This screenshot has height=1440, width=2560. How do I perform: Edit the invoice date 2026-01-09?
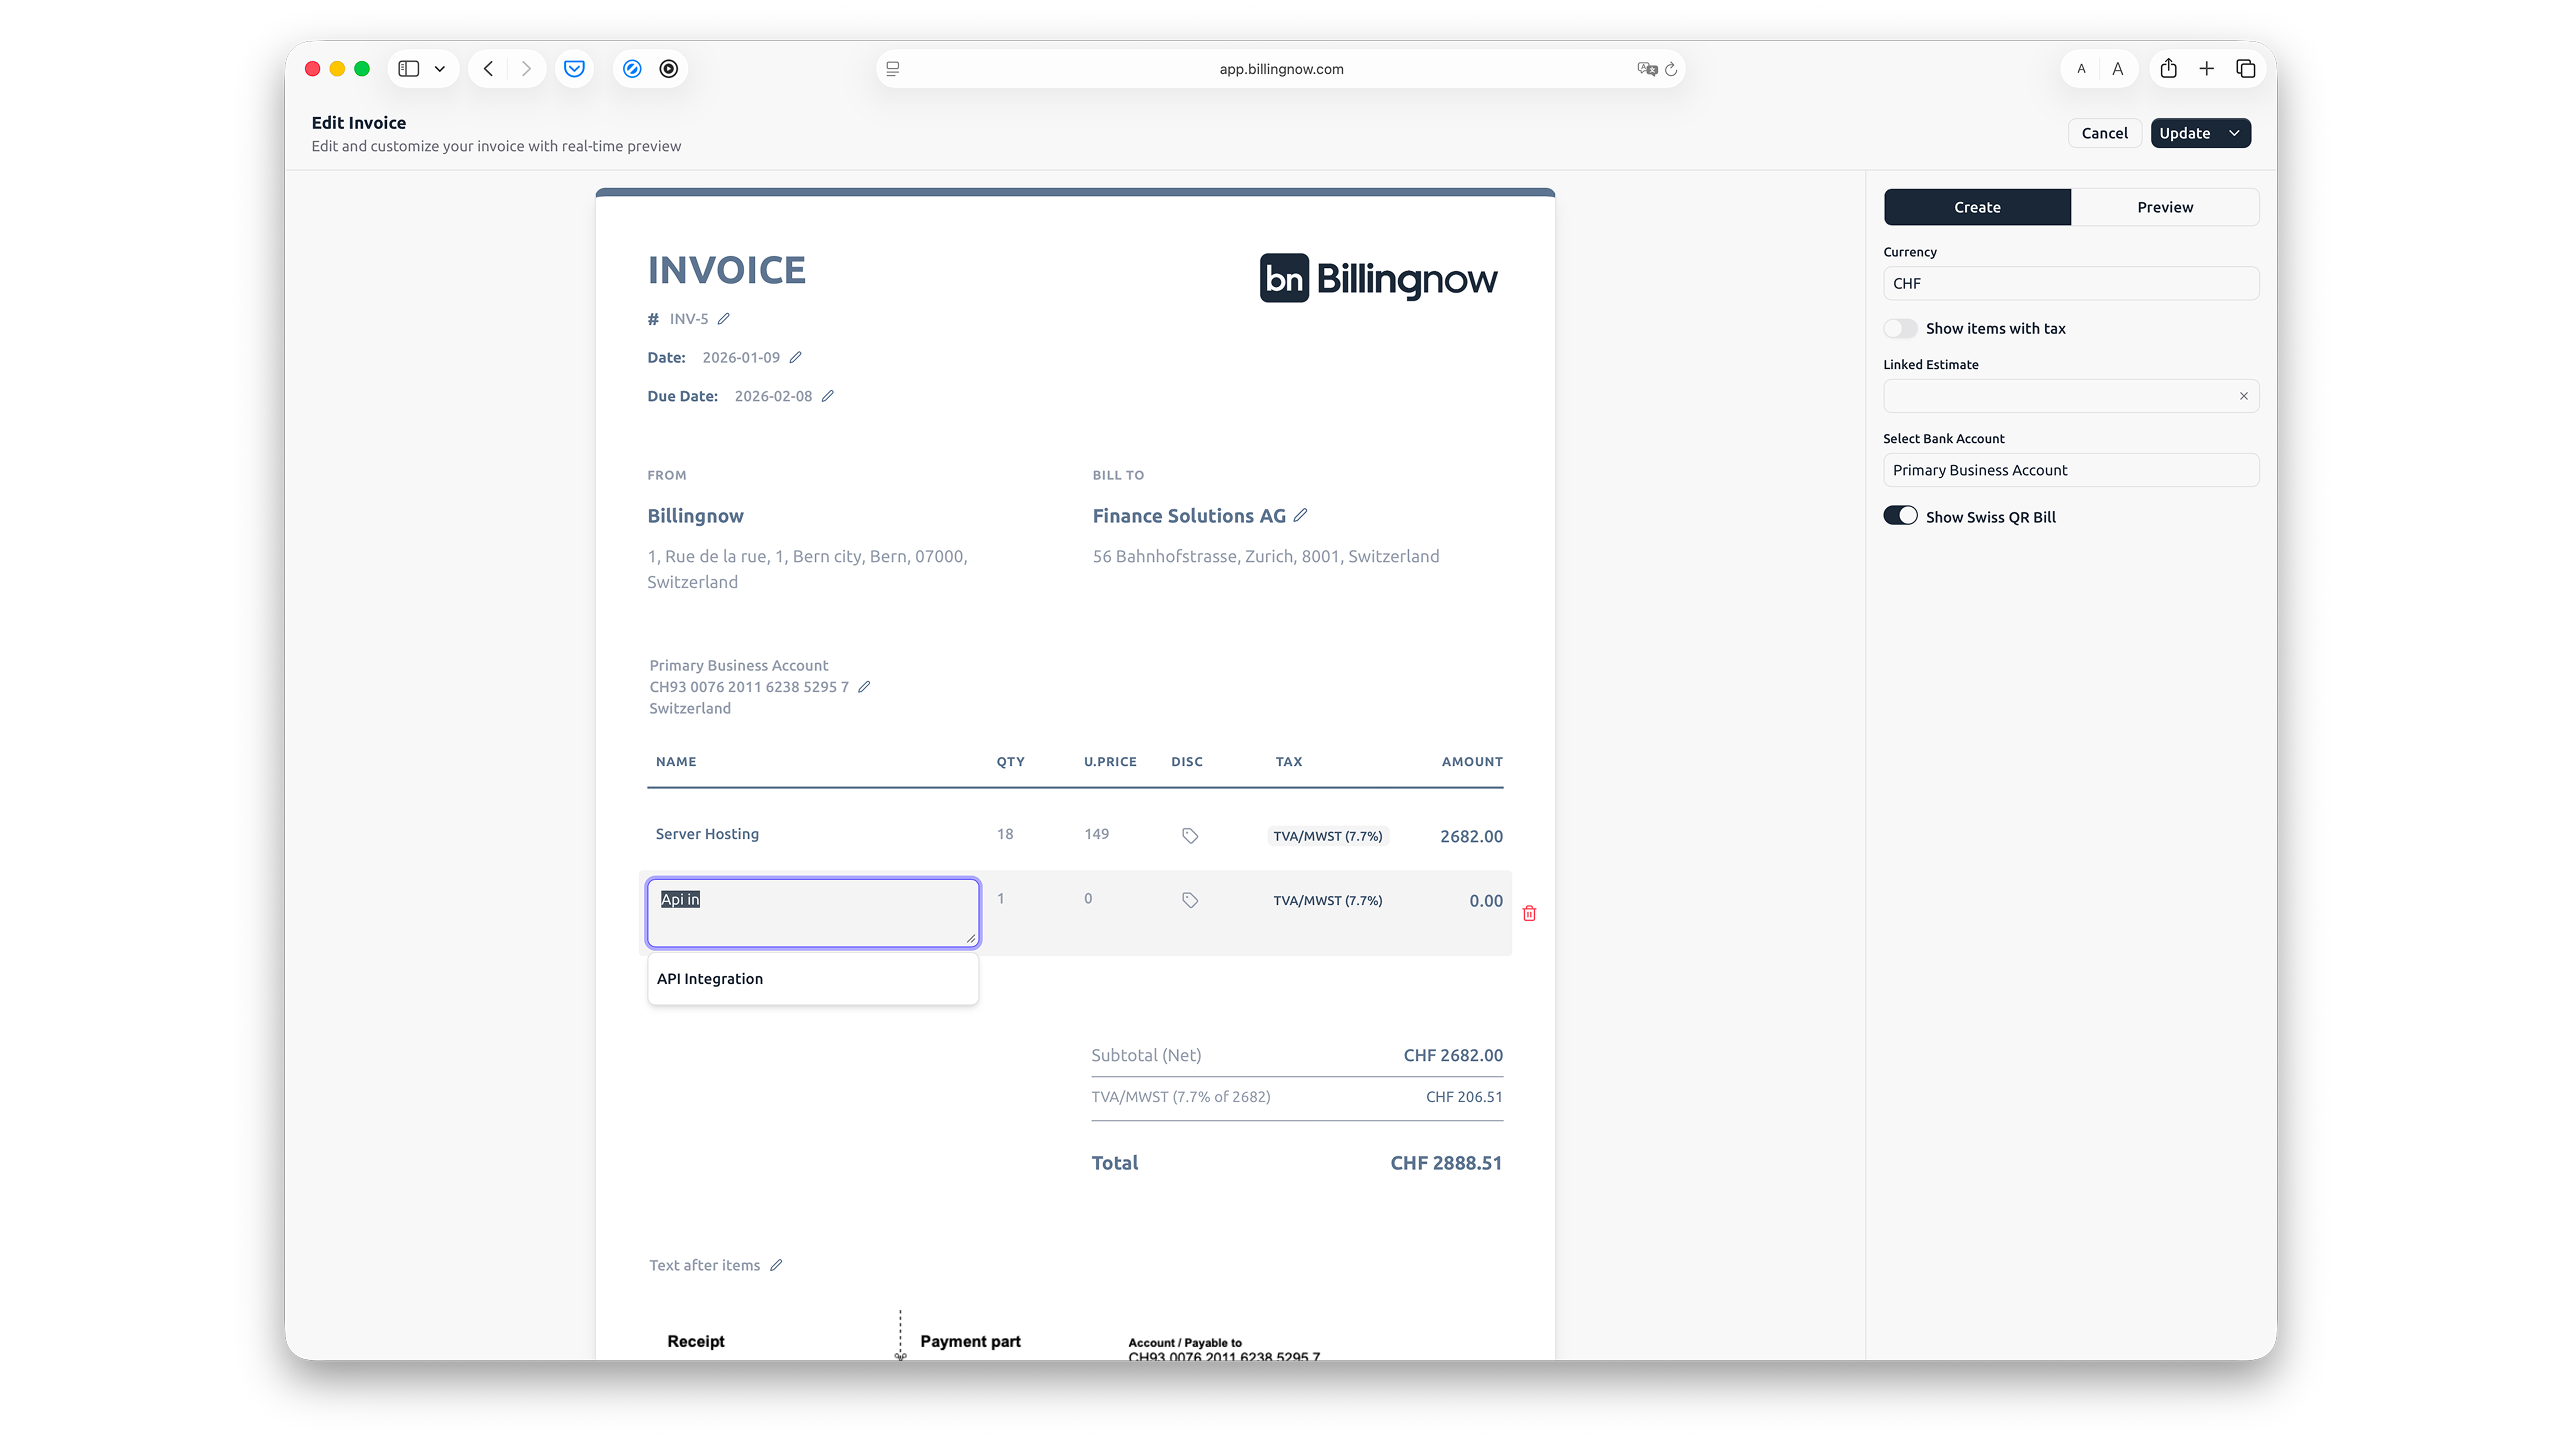pos(795,356)
